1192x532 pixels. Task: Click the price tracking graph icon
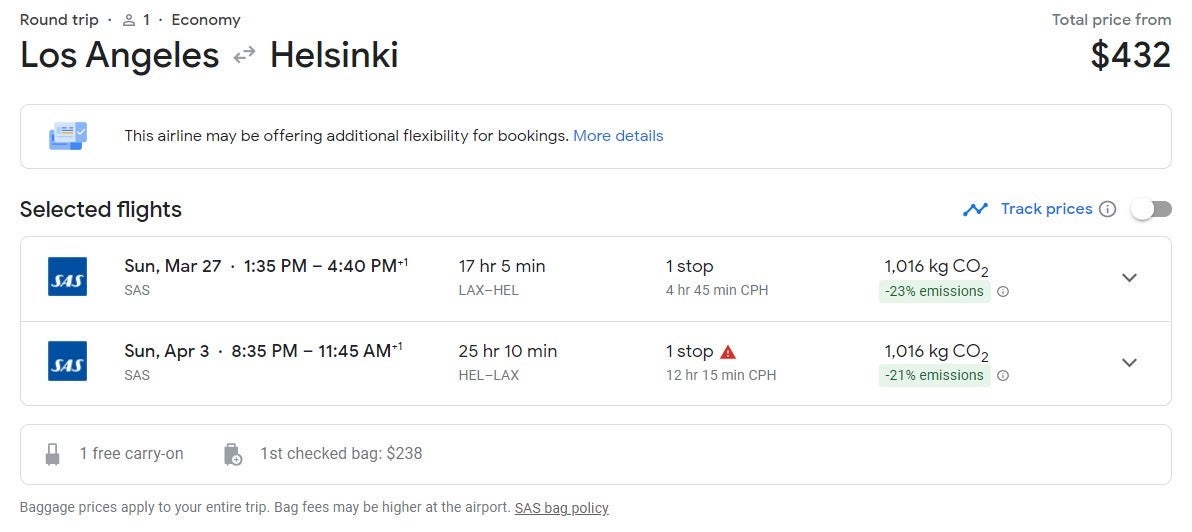[975, 210]
